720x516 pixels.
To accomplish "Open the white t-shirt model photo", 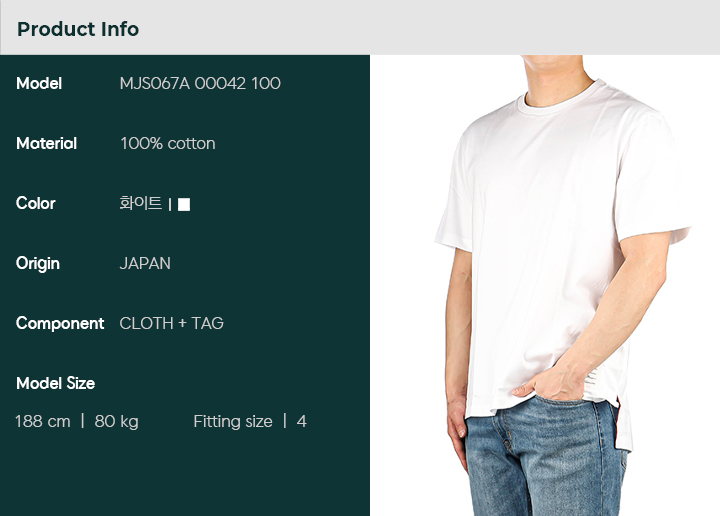I will pyautogui.click(x=545, y=285).
